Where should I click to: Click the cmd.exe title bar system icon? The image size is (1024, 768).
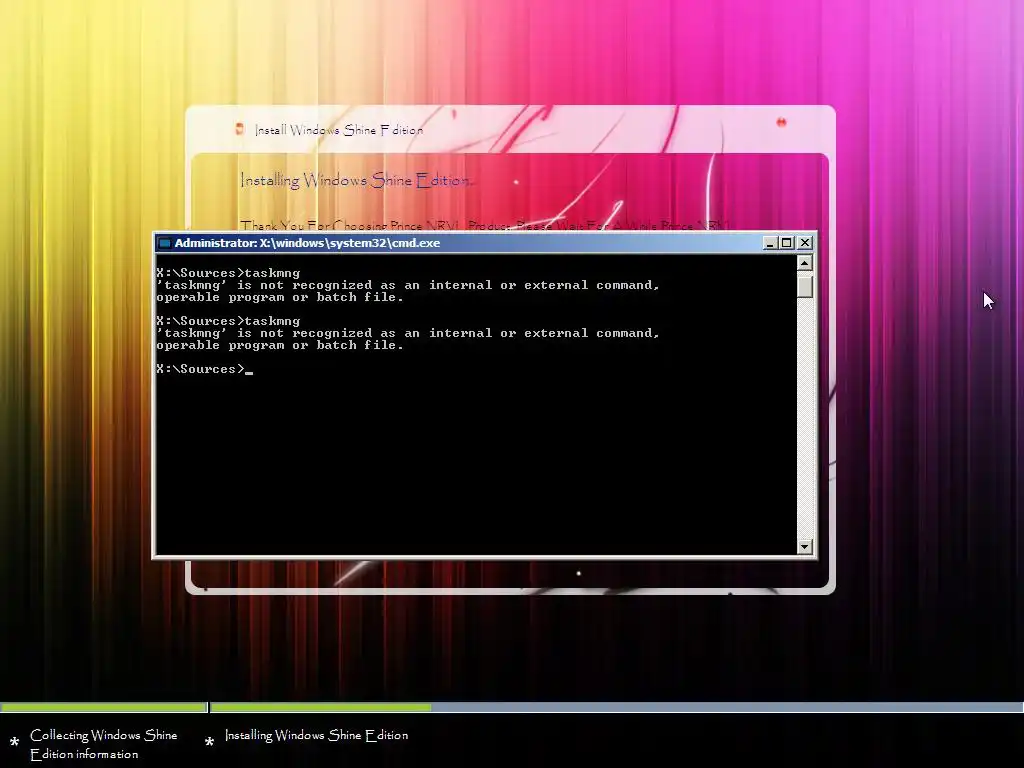pyautogui.click(x=165, y=243)
